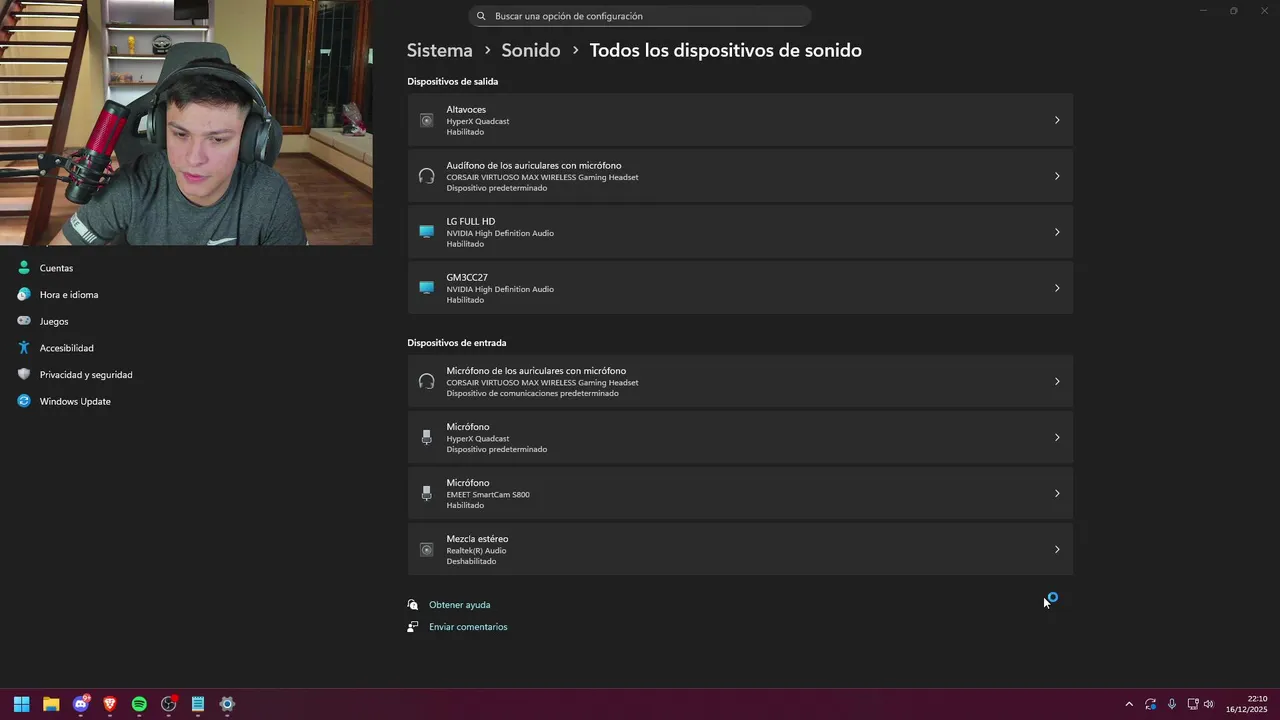Click the system tray volume icon
This screenshot has height=720, width=1280.
click(1209, 704)
